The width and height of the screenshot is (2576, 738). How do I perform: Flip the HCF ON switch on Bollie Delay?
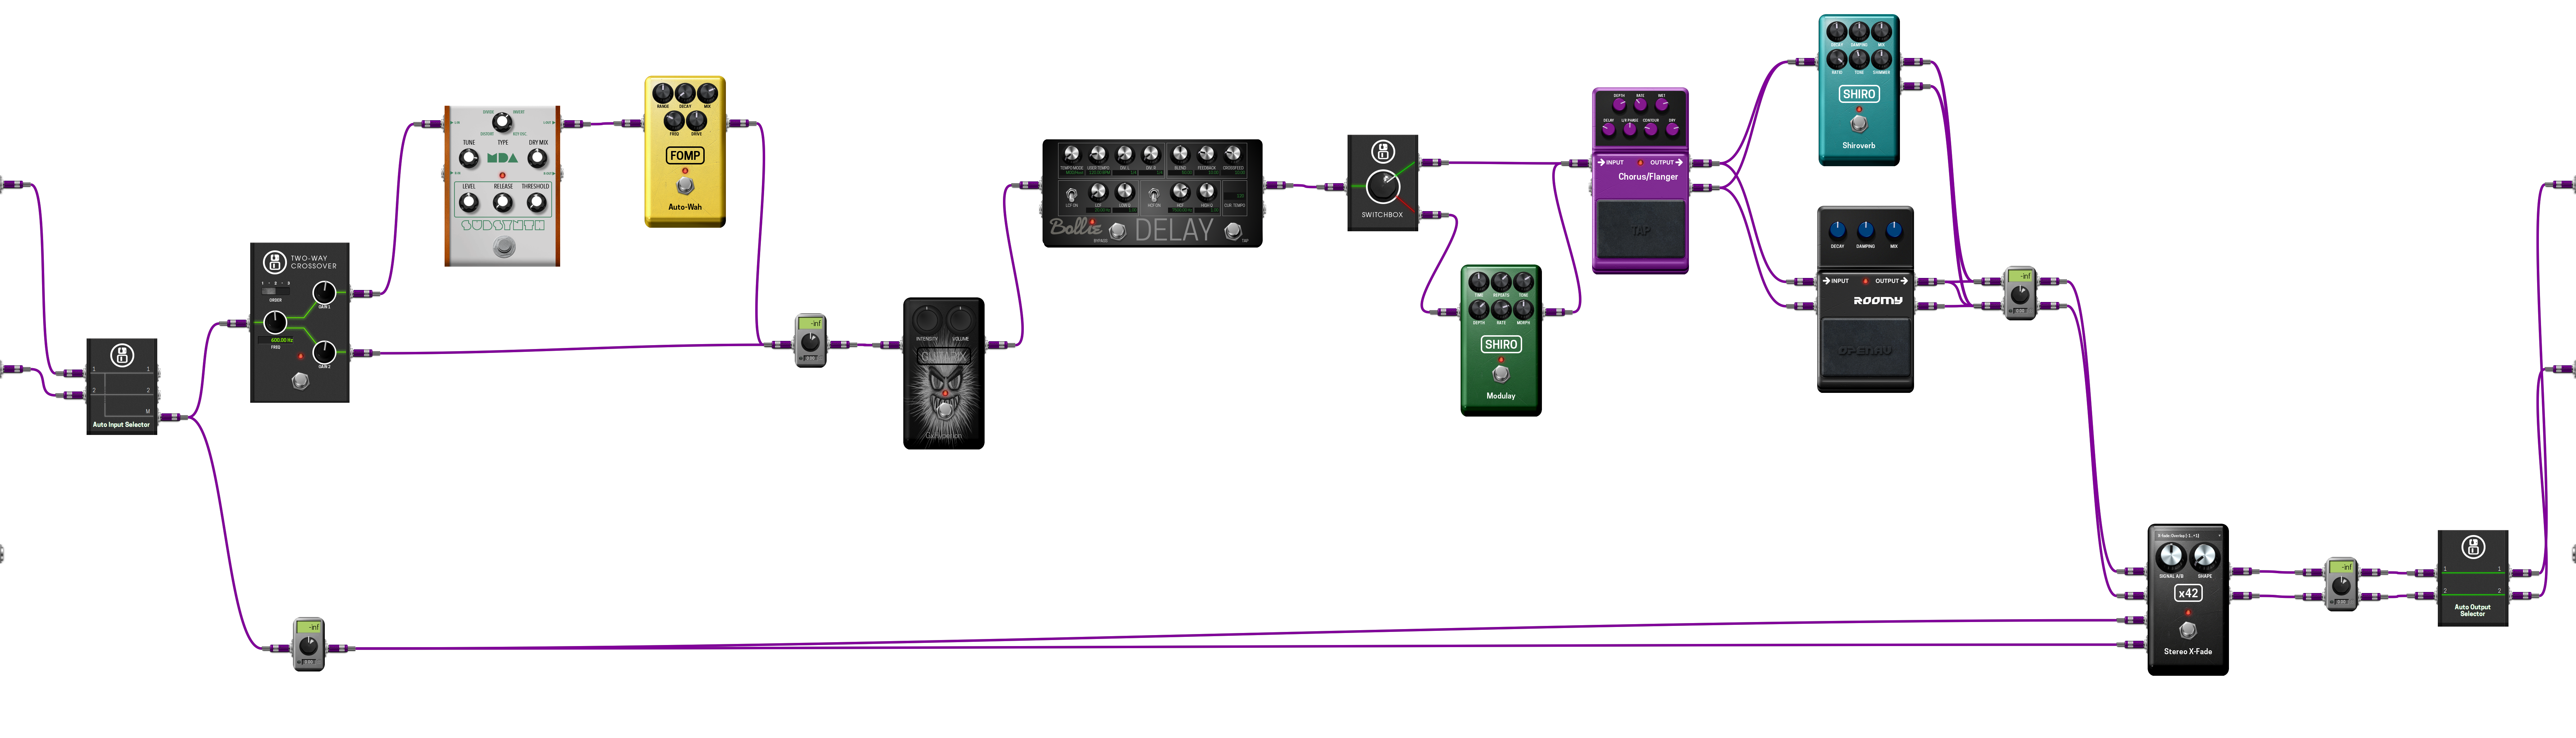point(1153,194)
